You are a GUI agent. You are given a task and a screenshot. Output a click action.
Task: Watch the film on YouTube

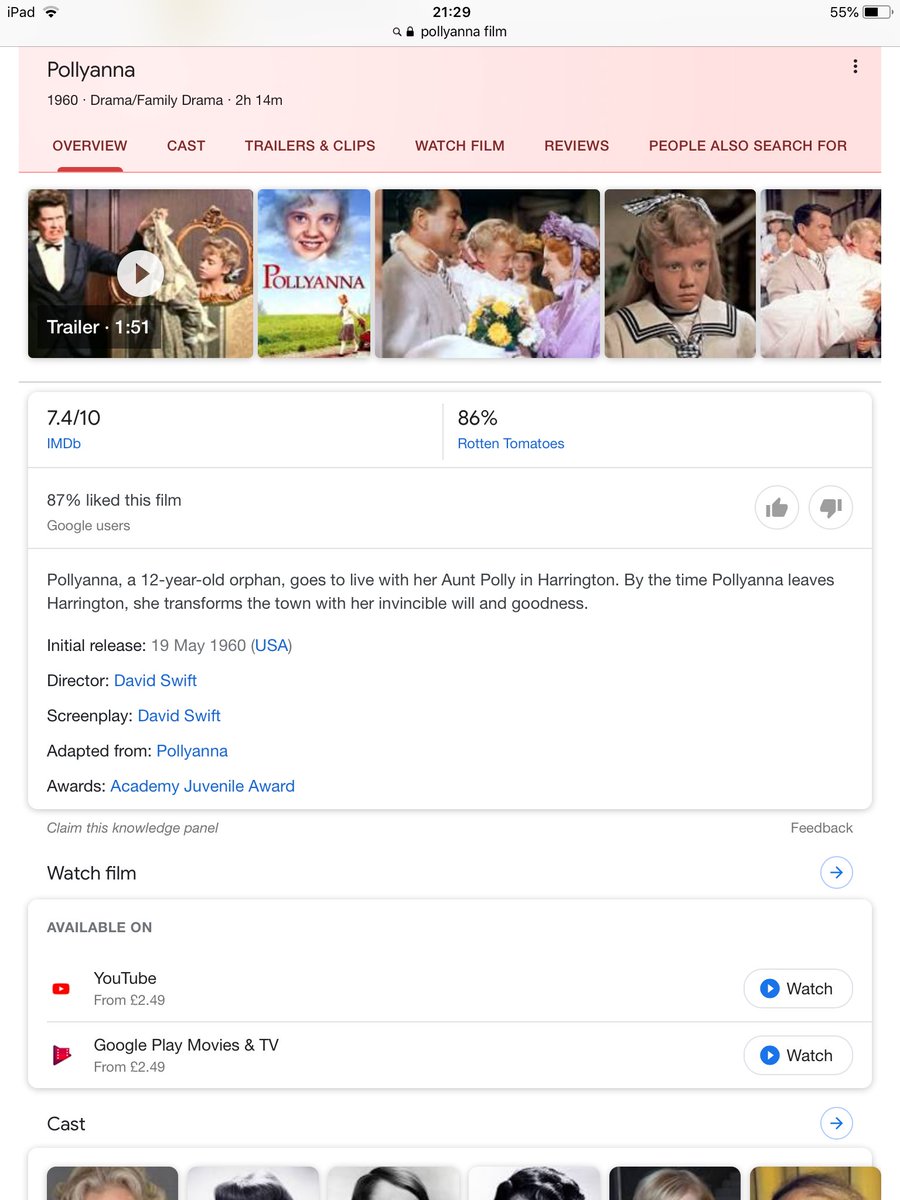point(798,989)
